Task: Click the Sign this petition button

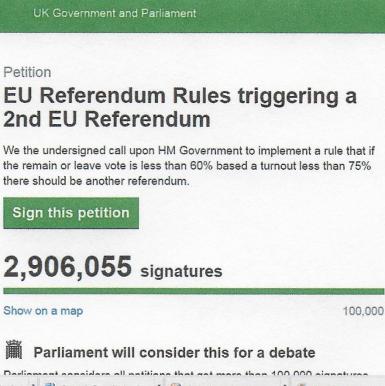Action: [x=71, y=213]
